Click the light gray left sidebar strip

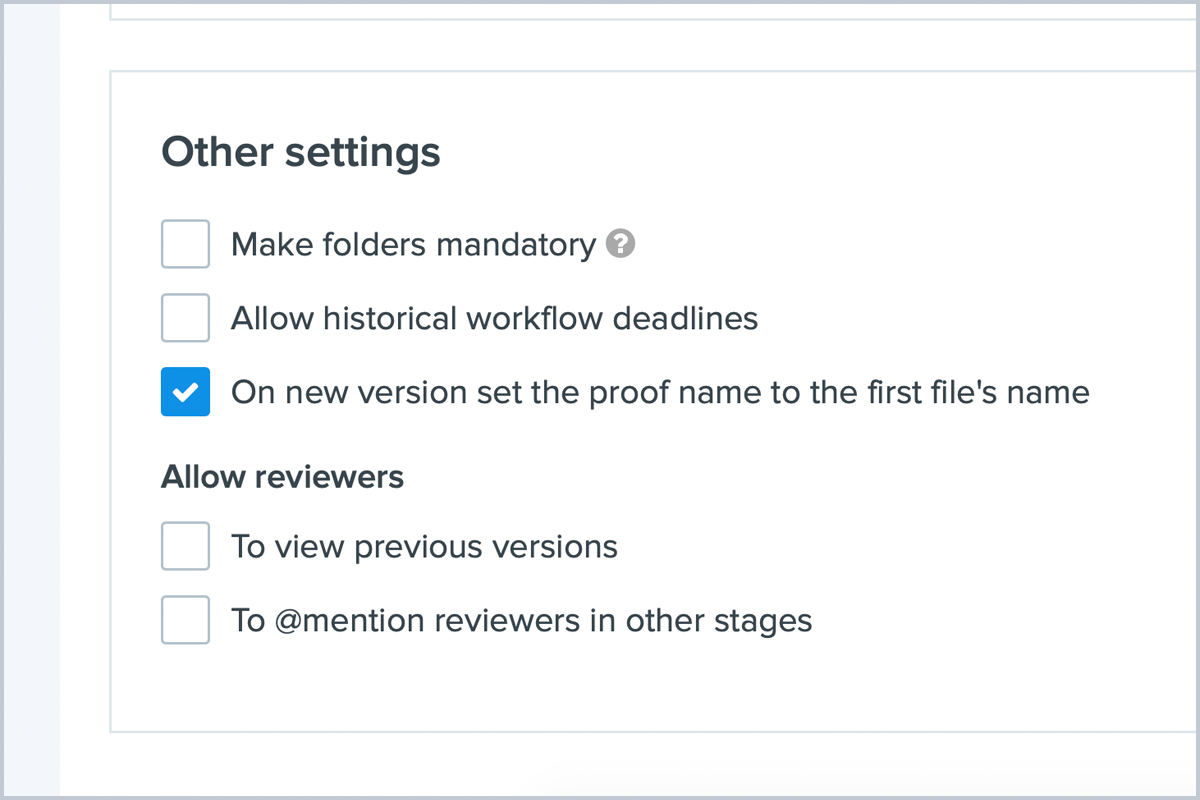tap(30, 400)
